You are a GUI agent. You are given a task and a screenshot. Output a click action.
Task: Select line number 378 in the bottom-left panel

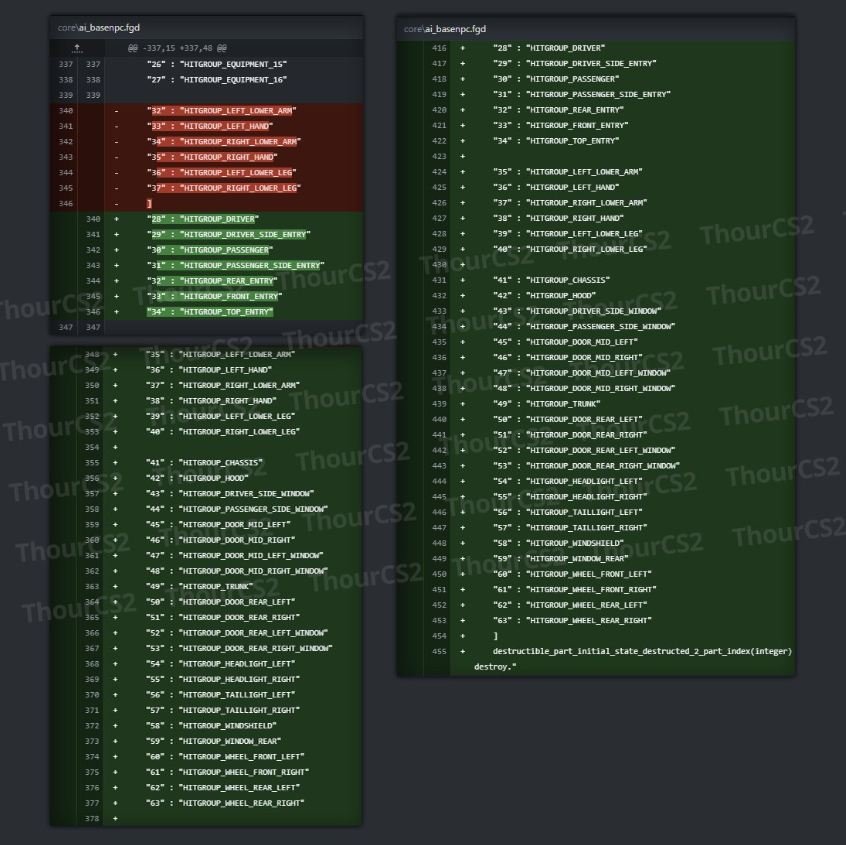click(x=93, y=818)
